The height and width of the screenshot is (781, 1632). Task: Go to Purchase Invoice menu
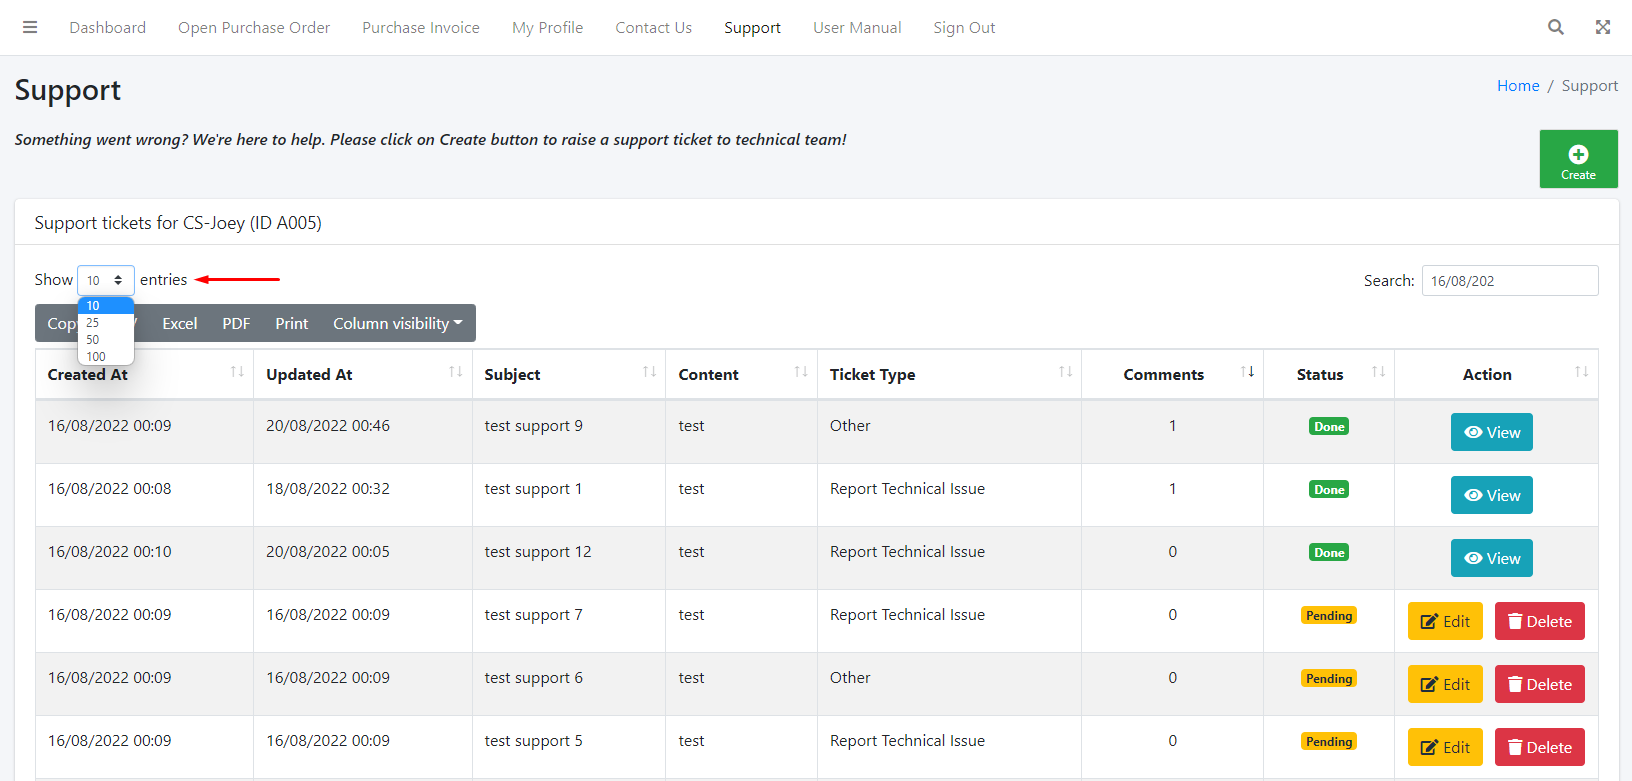tap(420, 28)
